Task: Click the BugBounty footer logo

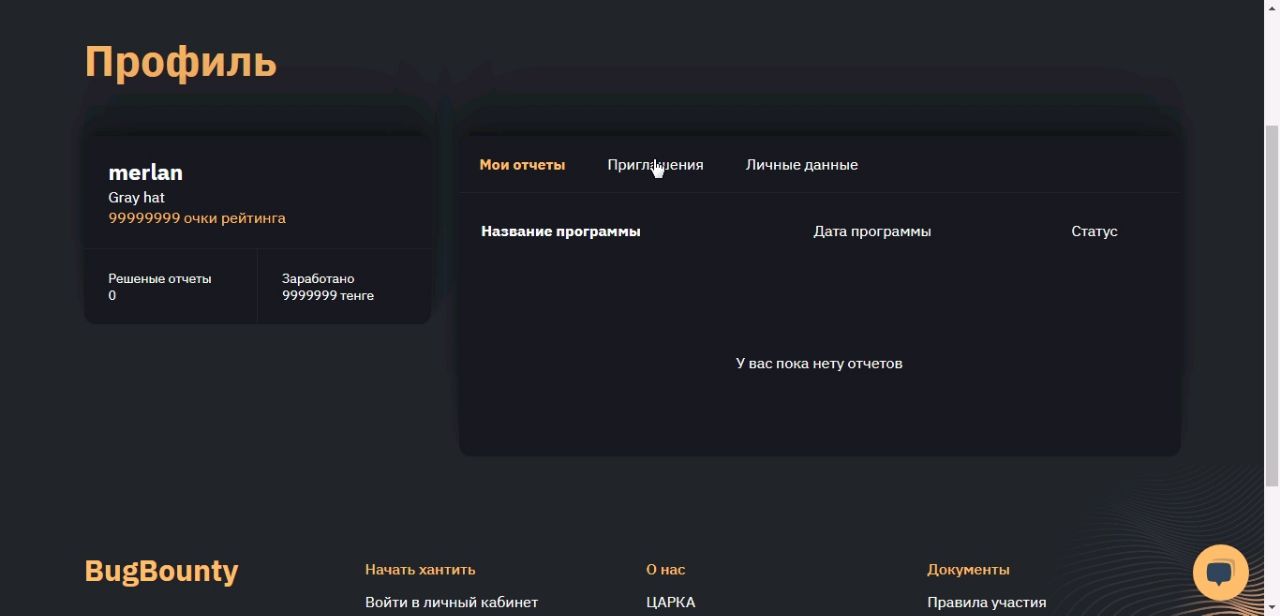Action: pyautogui.click(x=161, y=571)
